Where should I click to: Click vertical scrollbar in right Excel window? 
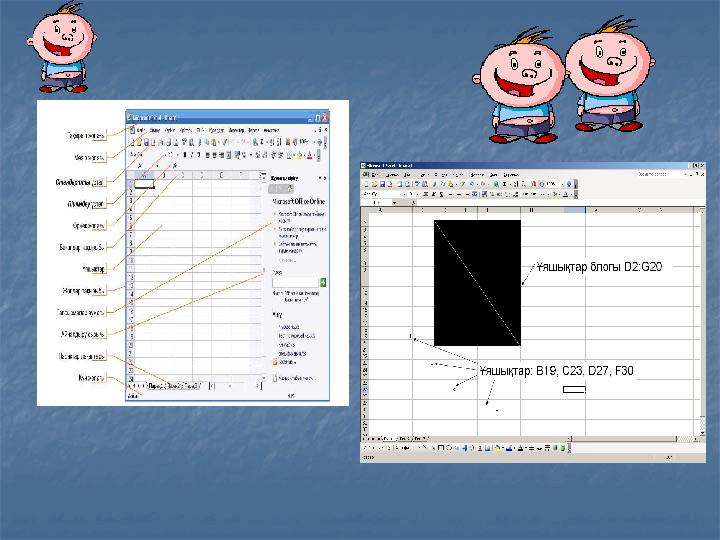[702, 321]
